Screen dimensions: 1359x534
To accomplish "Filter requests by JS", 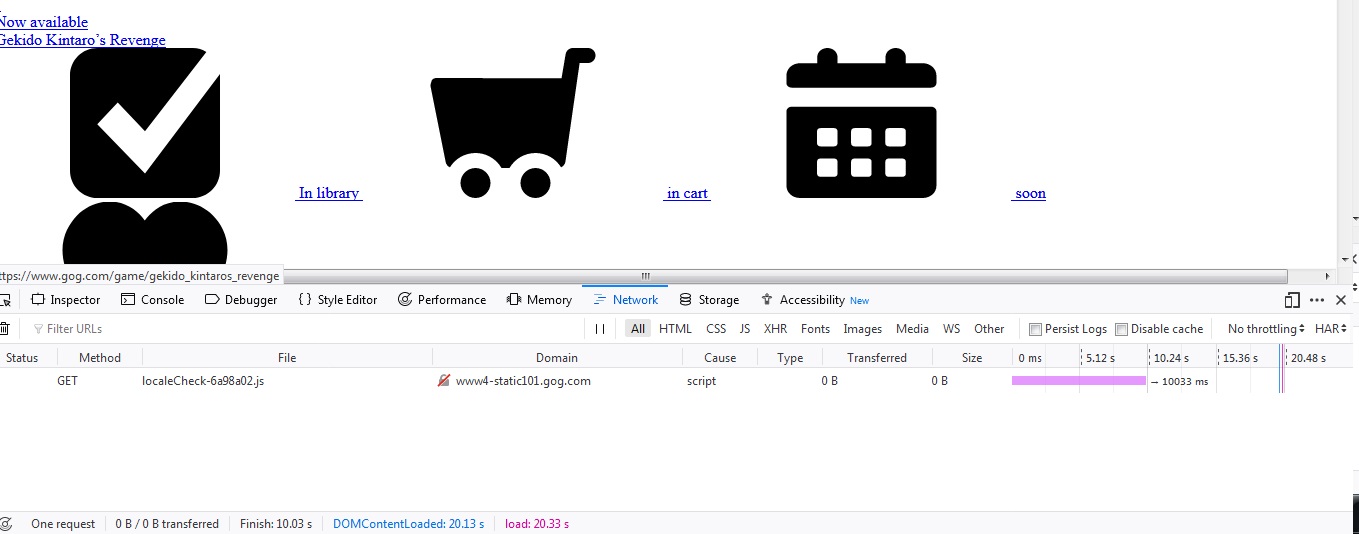I will (745, 329).
